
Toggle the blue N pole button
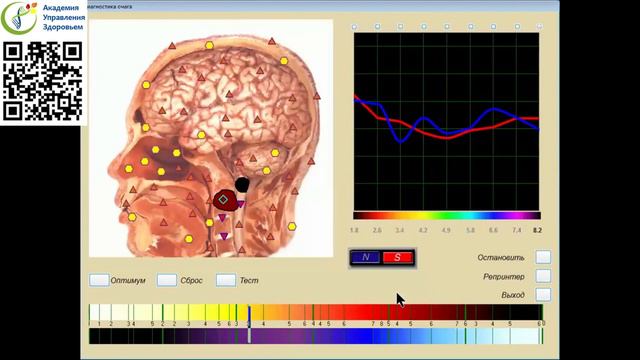[365, 257]
